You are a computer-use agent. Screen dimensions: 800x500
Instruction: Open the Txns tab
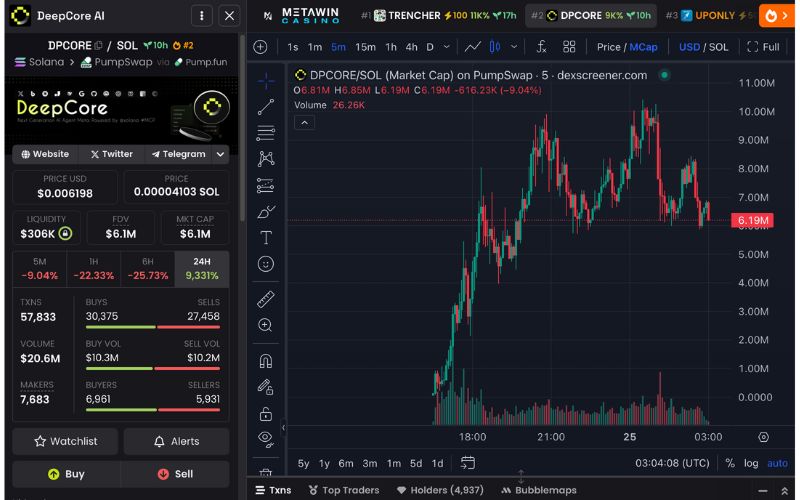pos(273,490)
